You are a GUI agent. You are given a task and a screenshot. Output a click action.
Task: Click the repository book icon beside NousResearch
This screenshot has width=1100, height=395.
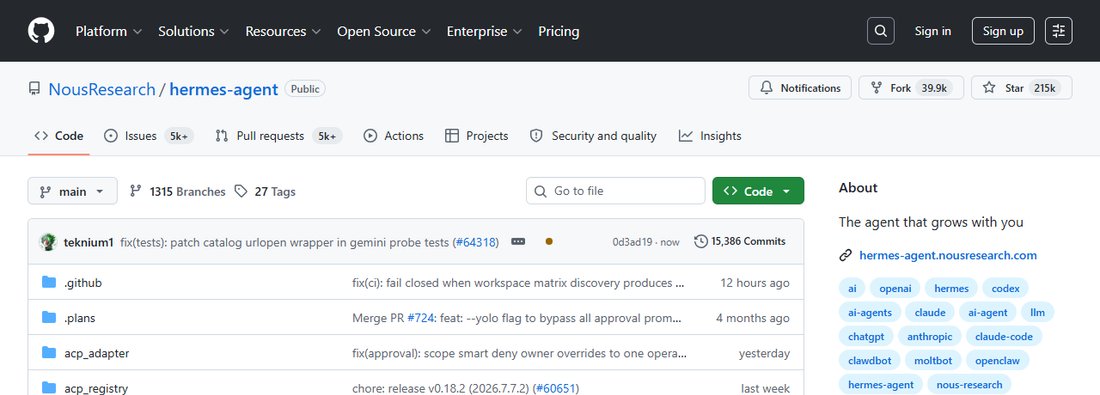(x=34, y=88)
